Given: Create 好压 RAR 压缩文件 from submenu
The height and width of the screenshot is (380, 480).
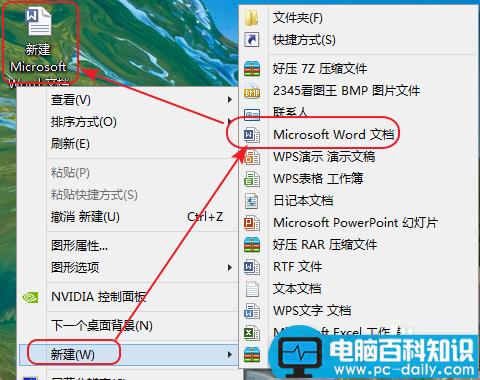Looking at the screenshot, I should click(325, 245).
